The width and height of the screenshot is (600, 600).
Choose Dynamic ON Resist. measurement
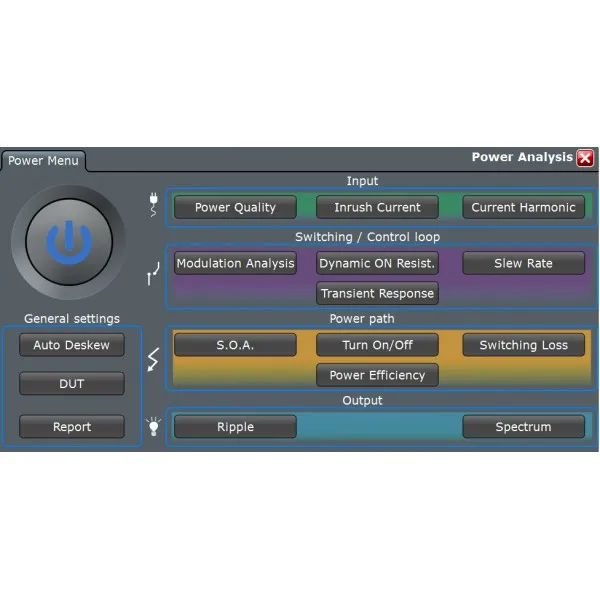(377, 263)
